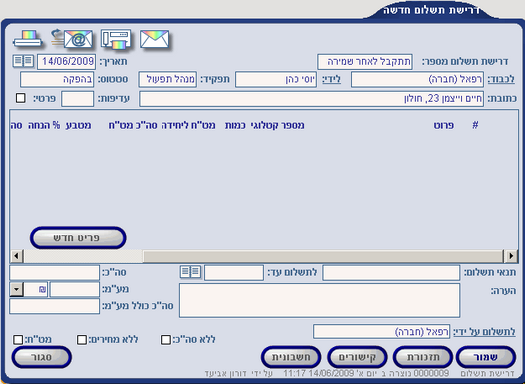Open the לידי link
The image size is (525, 384).
331,79
